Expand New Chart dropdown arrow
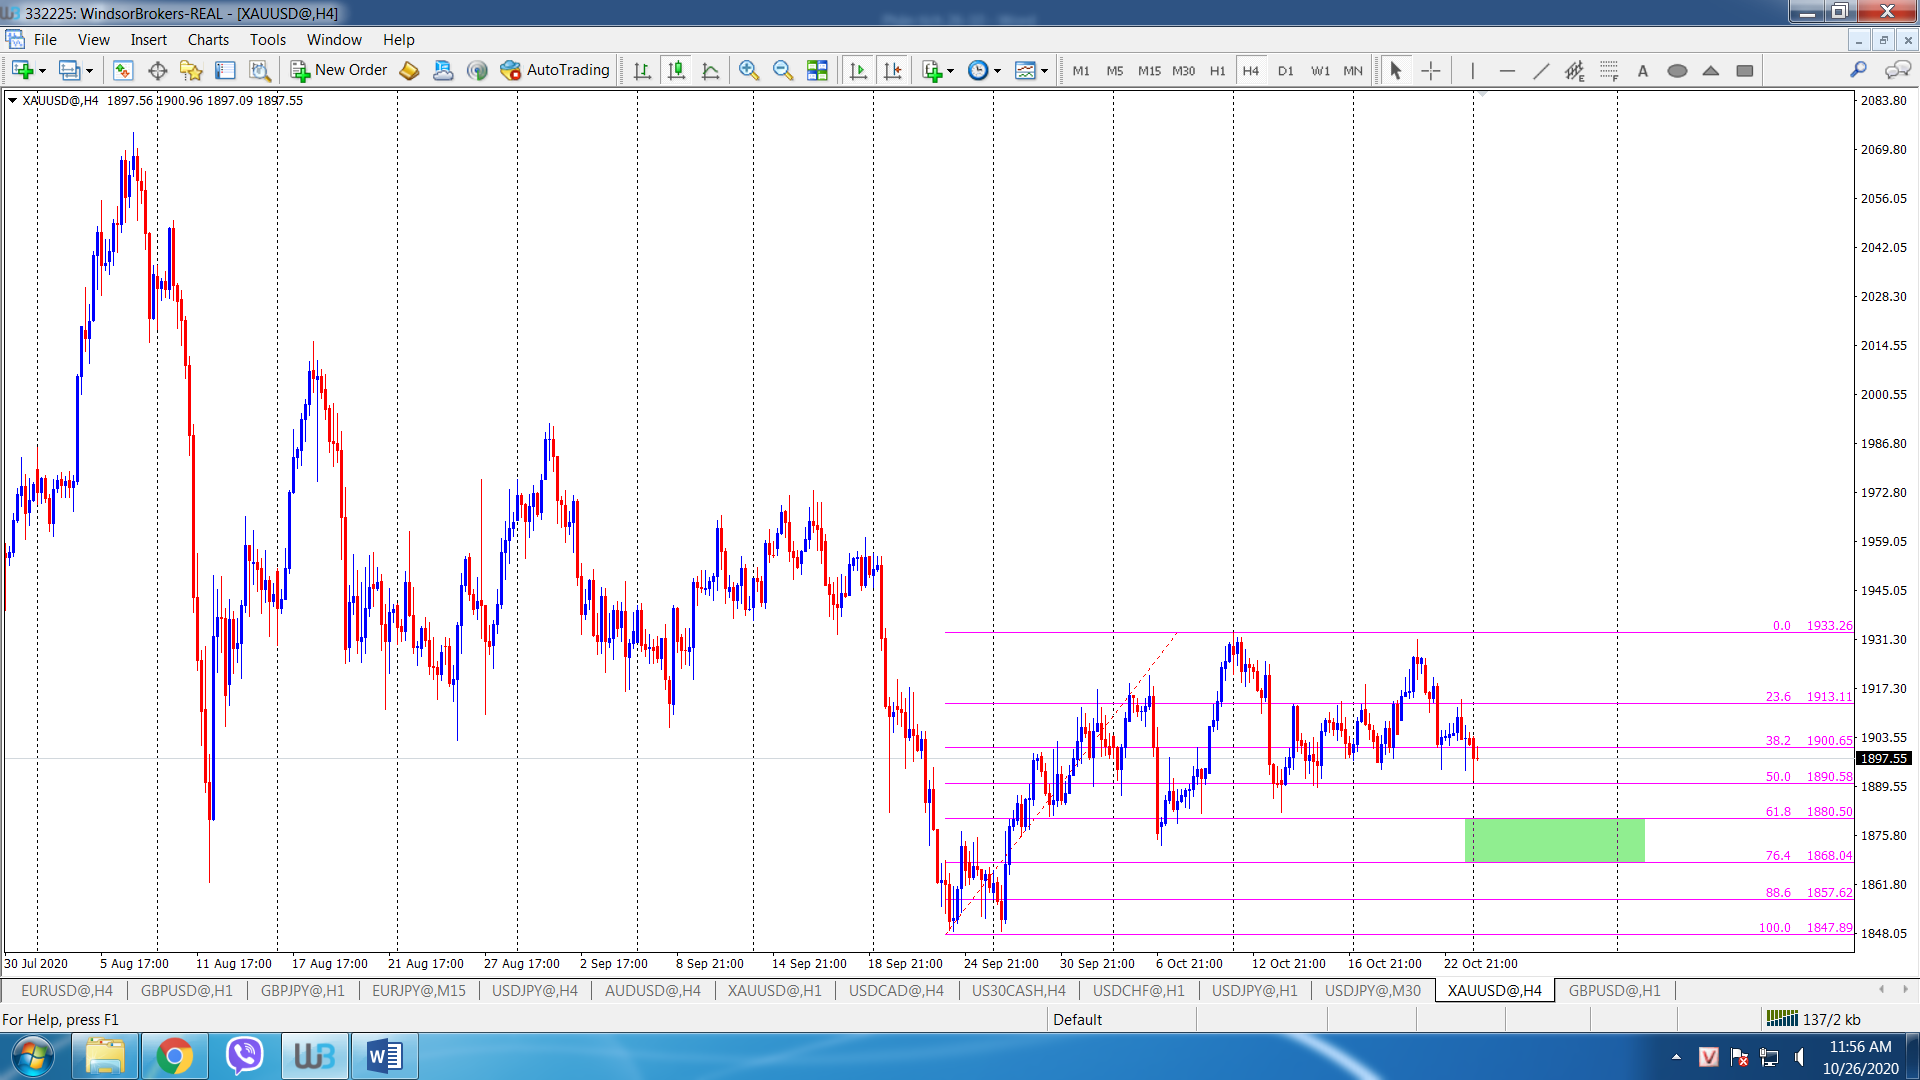This screenshot has height=1080, width=1920. [42, 71]
